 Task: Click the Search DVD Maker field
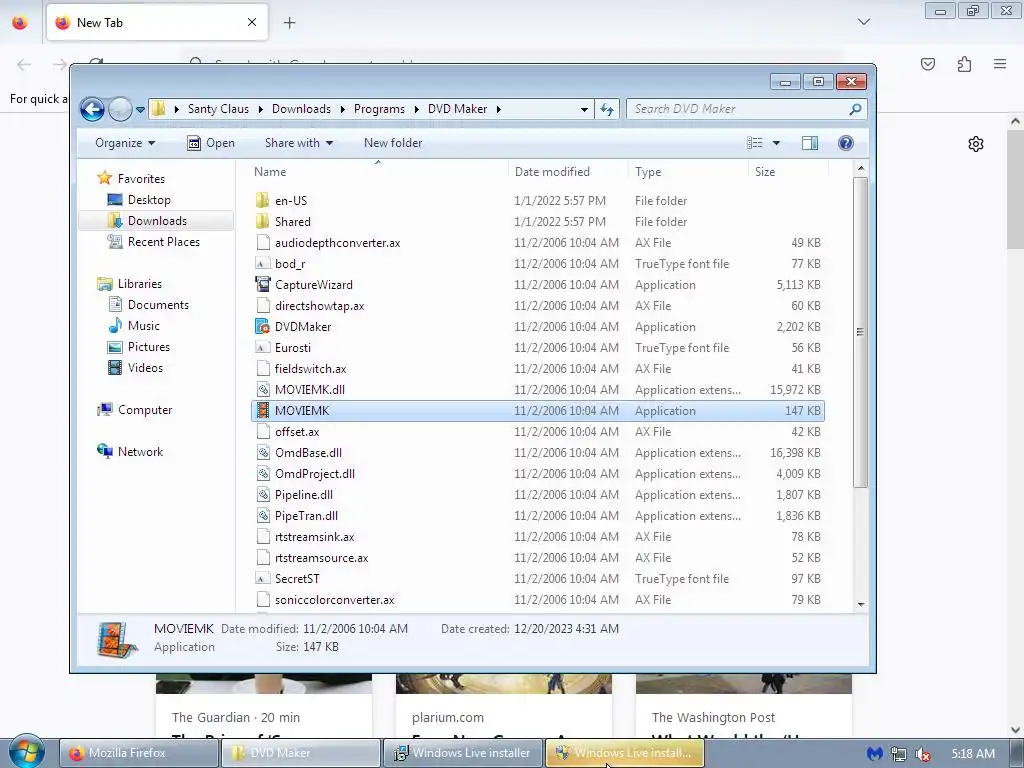click(746, 109)
